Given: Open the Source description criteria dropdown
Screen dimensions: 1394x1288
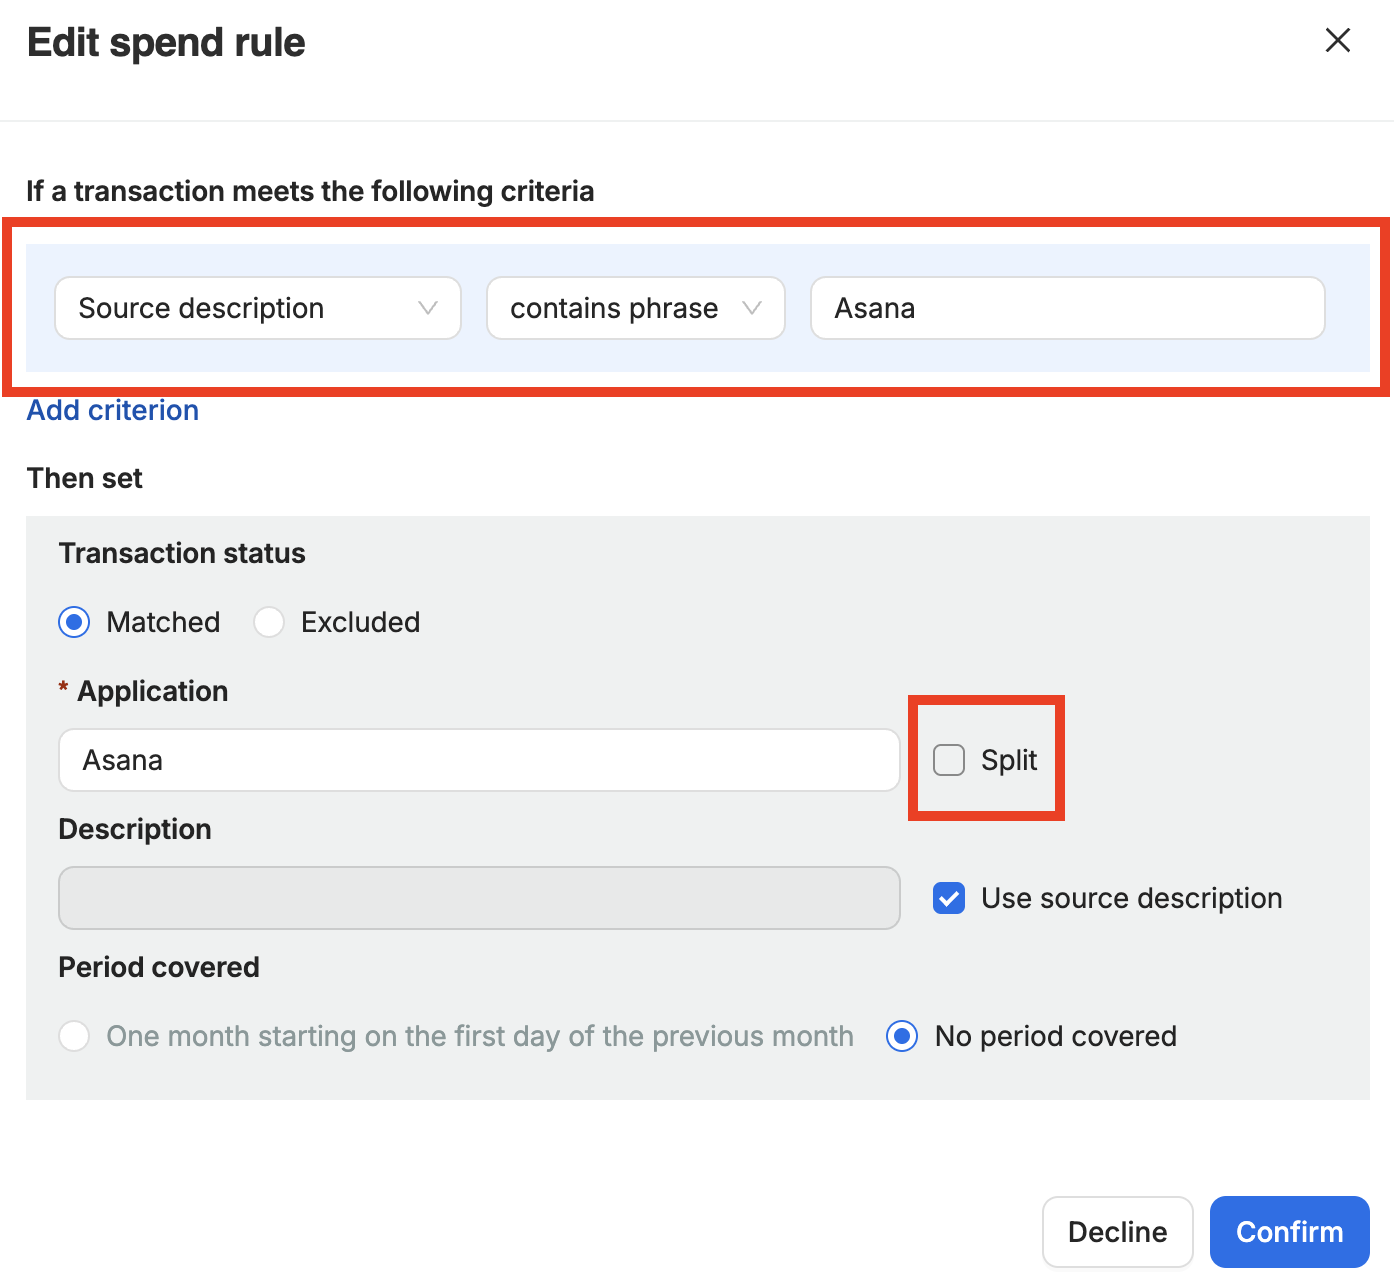Looking at the screenshot, I should (x=240, y=308).
